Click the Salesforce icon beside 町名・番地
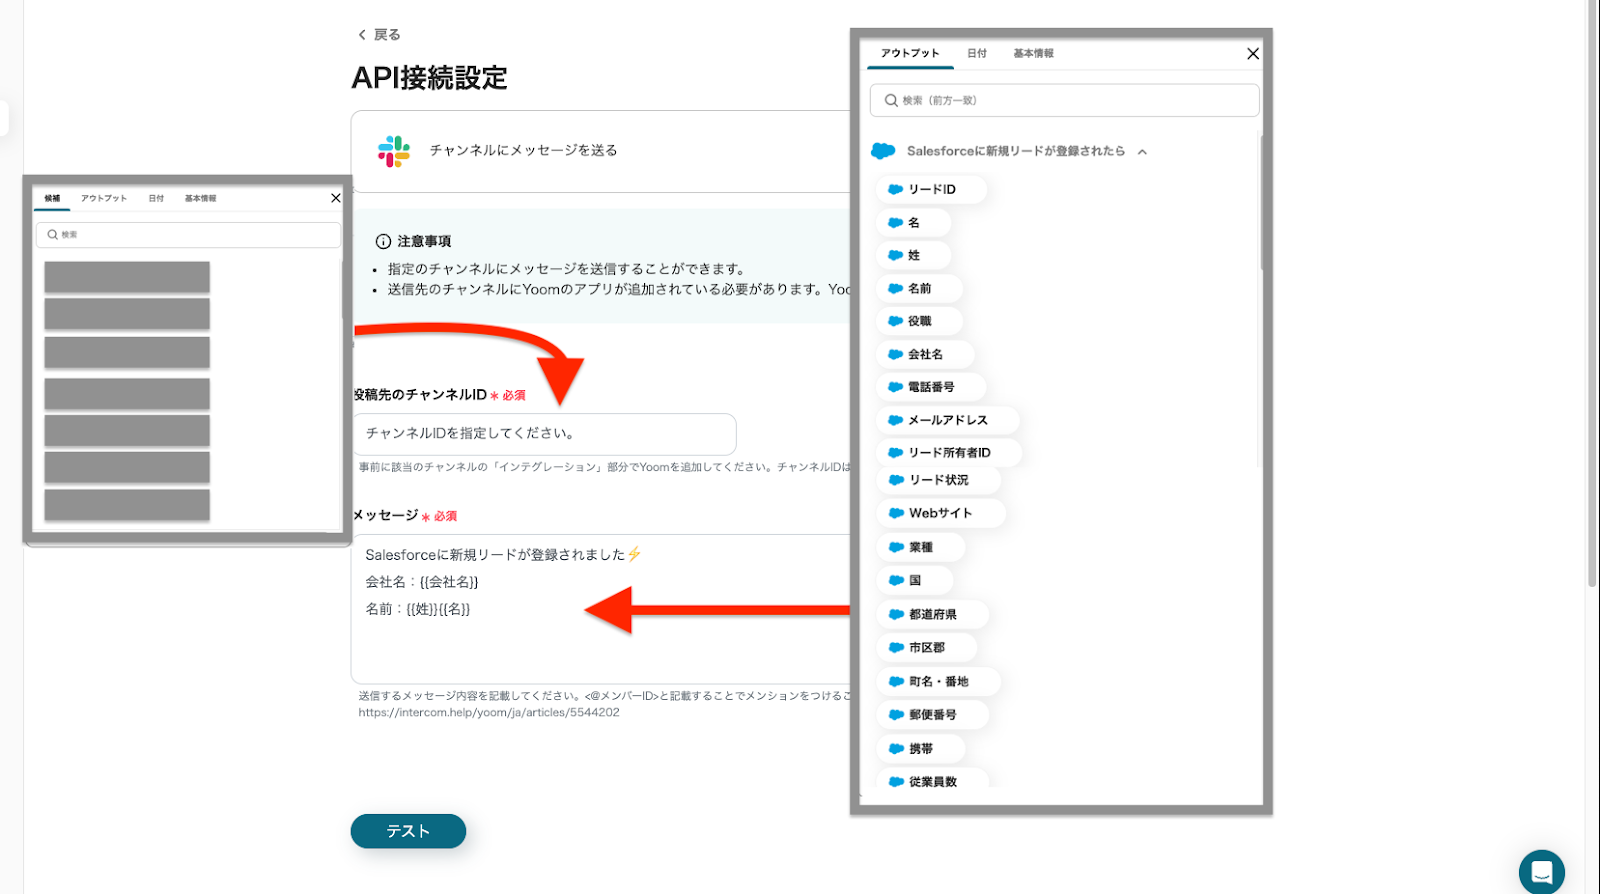This screenshot has height=894, width=1600. click(896, 681)
